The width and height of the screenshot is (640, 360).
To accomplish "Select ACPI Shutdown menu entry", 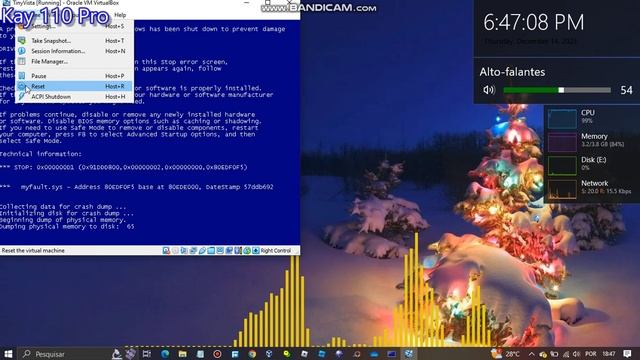I will tap(73, 97).
